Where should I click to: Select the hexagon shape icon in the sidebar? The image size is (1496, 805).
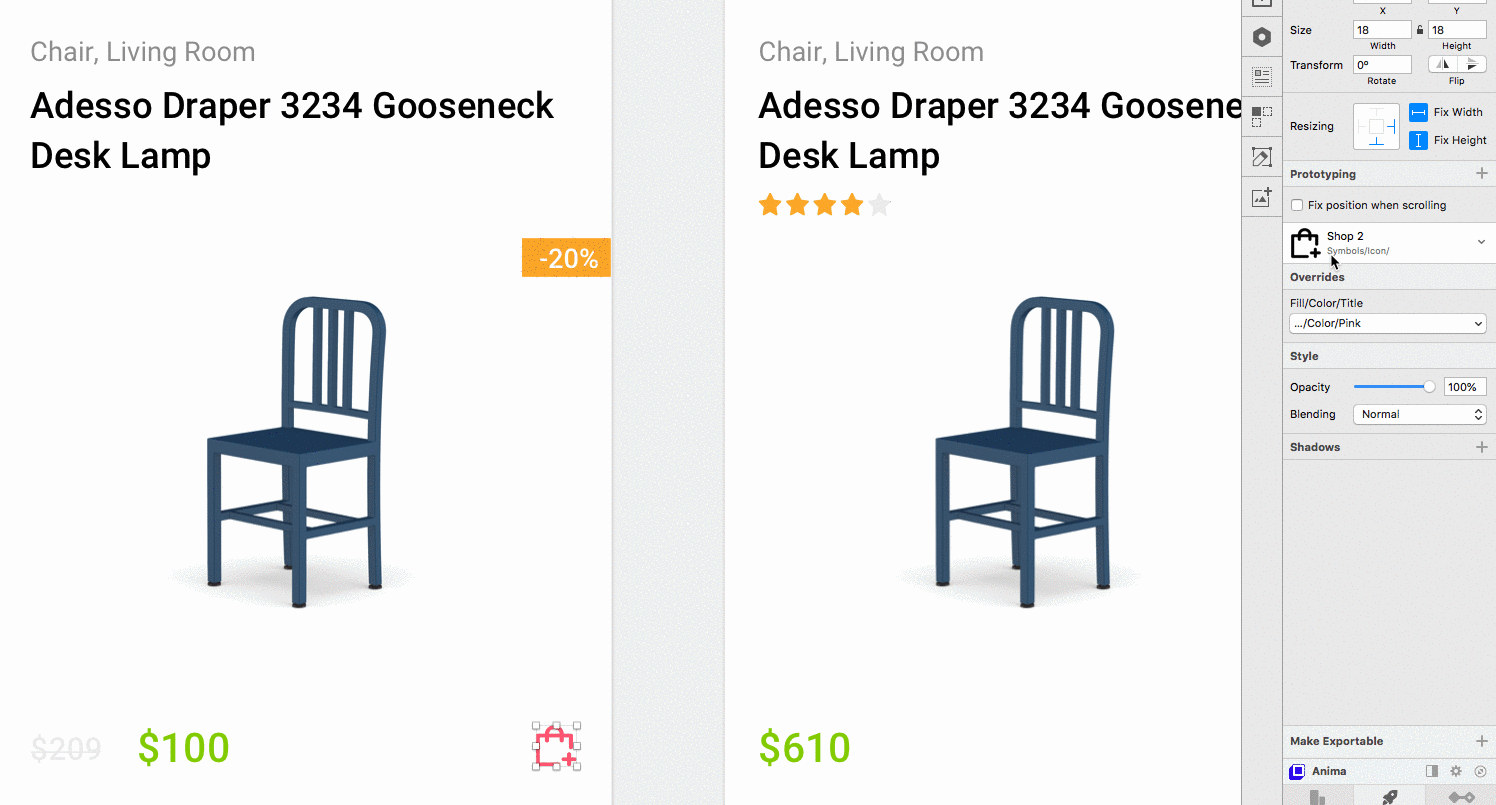coord(1261,36)
